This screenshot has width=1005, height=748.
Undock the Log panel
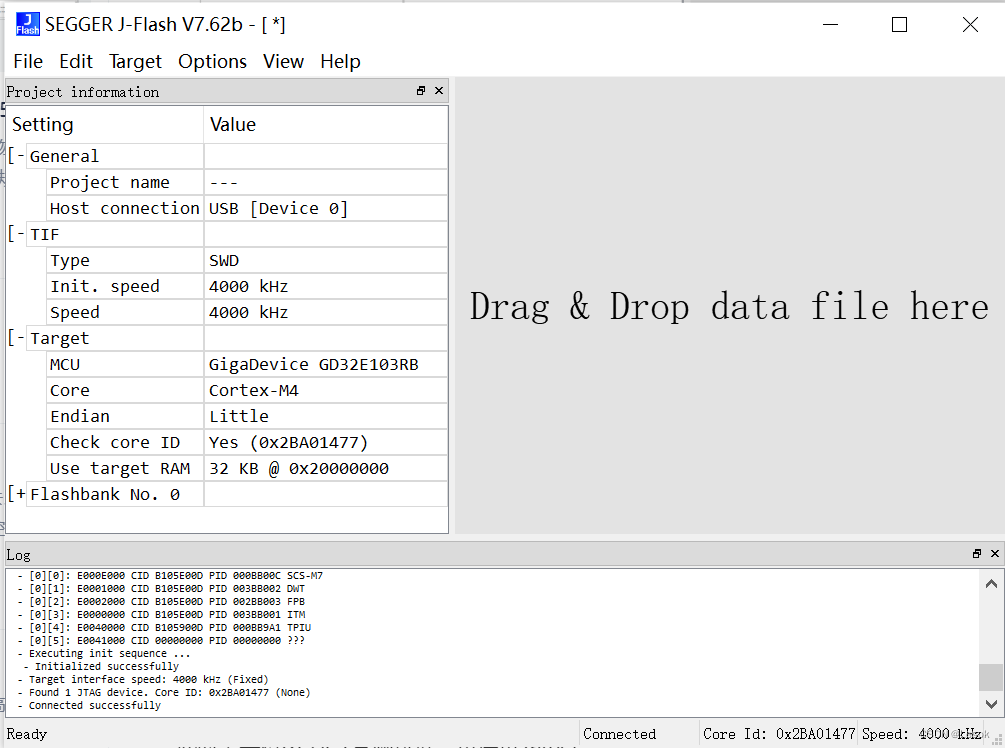pyautogui.click(x=977, y=554)
